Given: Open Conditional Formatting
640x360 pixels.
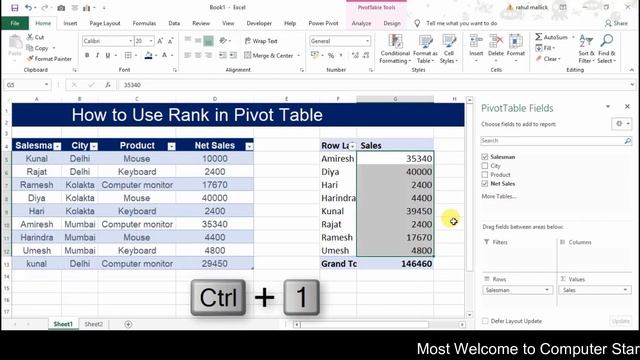Looking at the screenshot, I should [395, 49].
